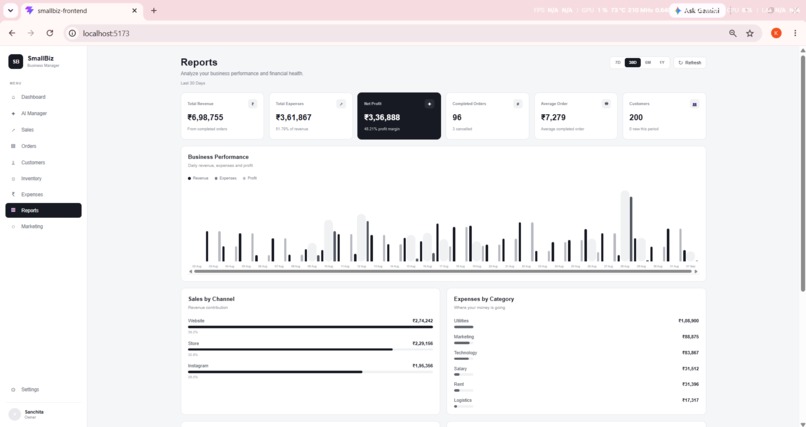Image resolution: width=806 pixels, height=427 pixels.
Task: Click the Store sales progress bar
Action: pos(310,349)
